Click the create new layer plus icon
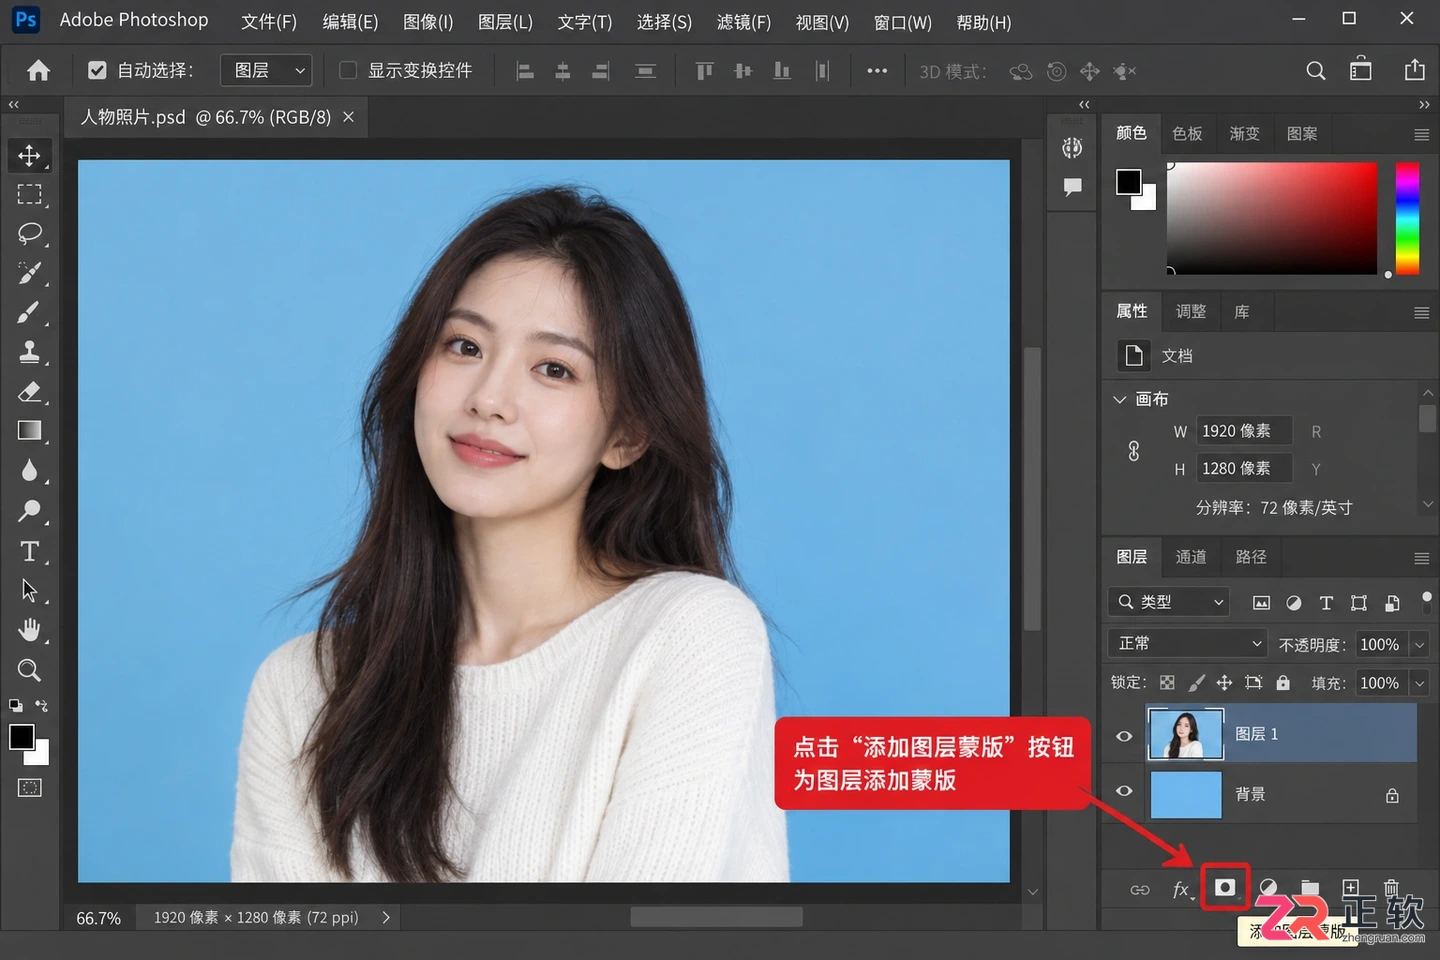The image size is (1440, 960). [x=1351, y=887]
